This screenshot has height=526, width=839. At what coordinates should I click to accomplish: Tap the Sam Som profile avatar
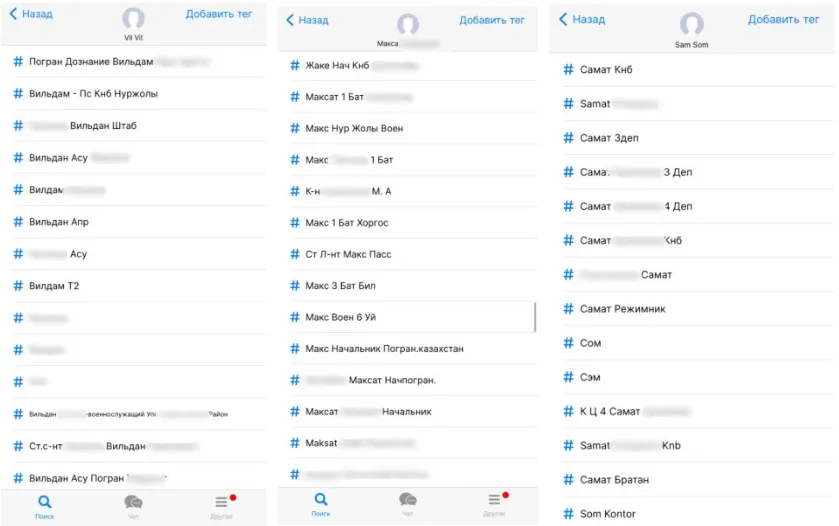[x=691, y=24]
